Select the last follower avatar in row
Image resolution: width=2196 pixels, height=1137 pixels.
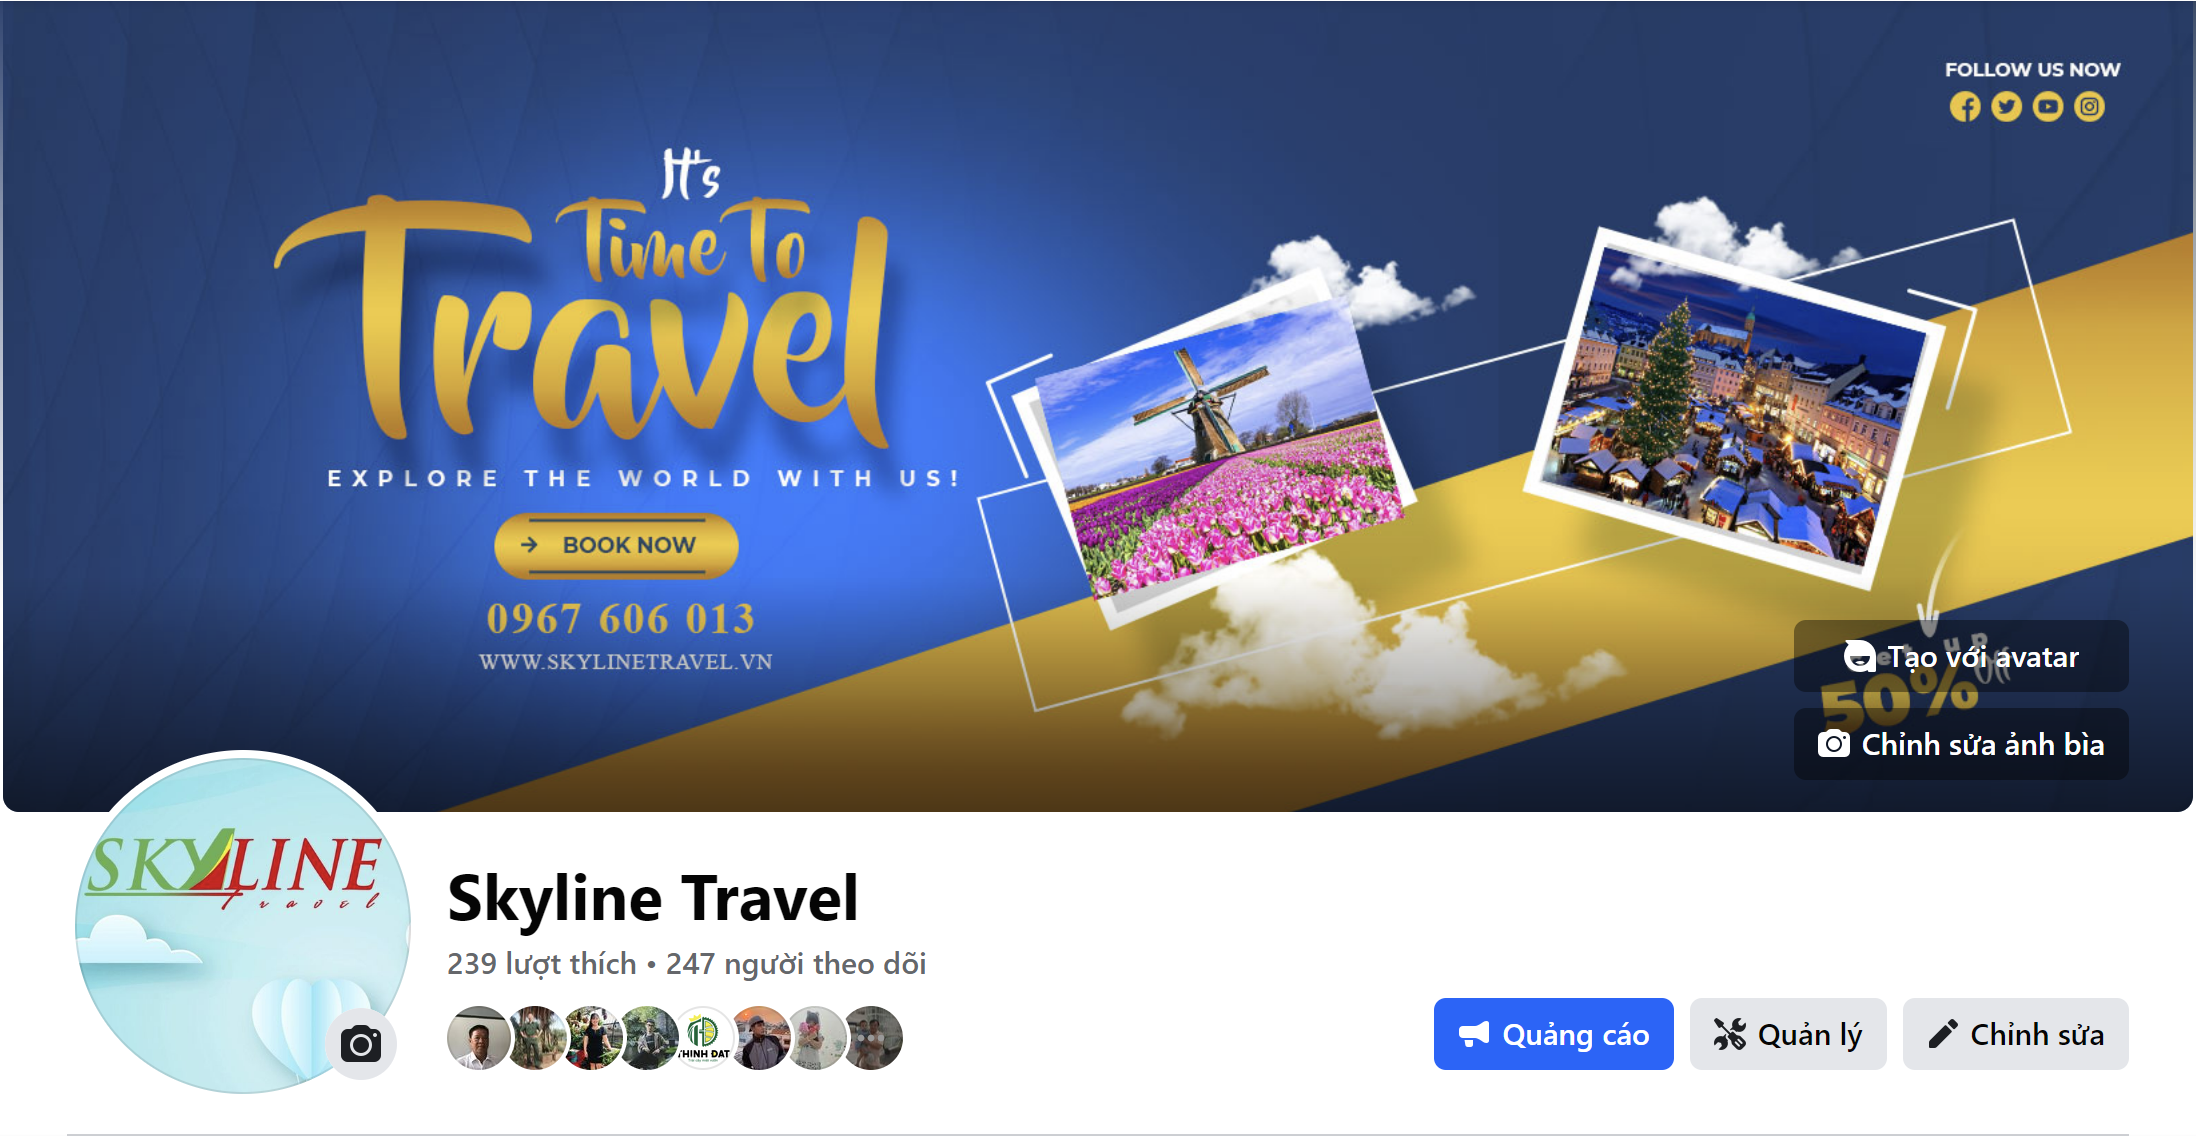[x=873, y=1038]
